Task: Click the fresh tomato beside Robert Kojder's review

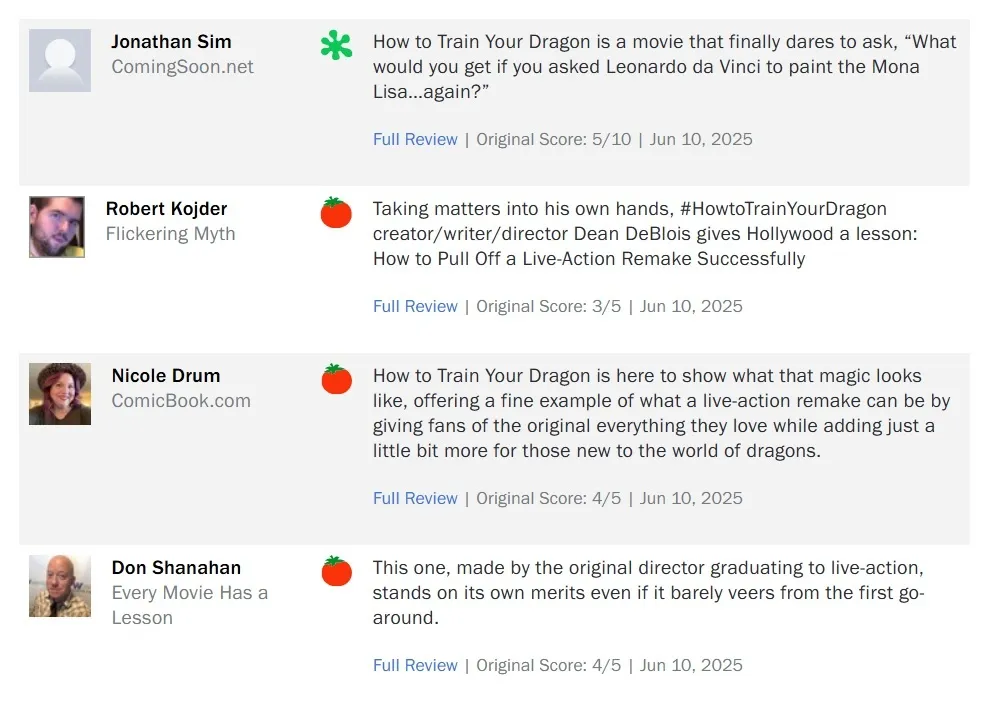Action: click(x=336, y=212)
